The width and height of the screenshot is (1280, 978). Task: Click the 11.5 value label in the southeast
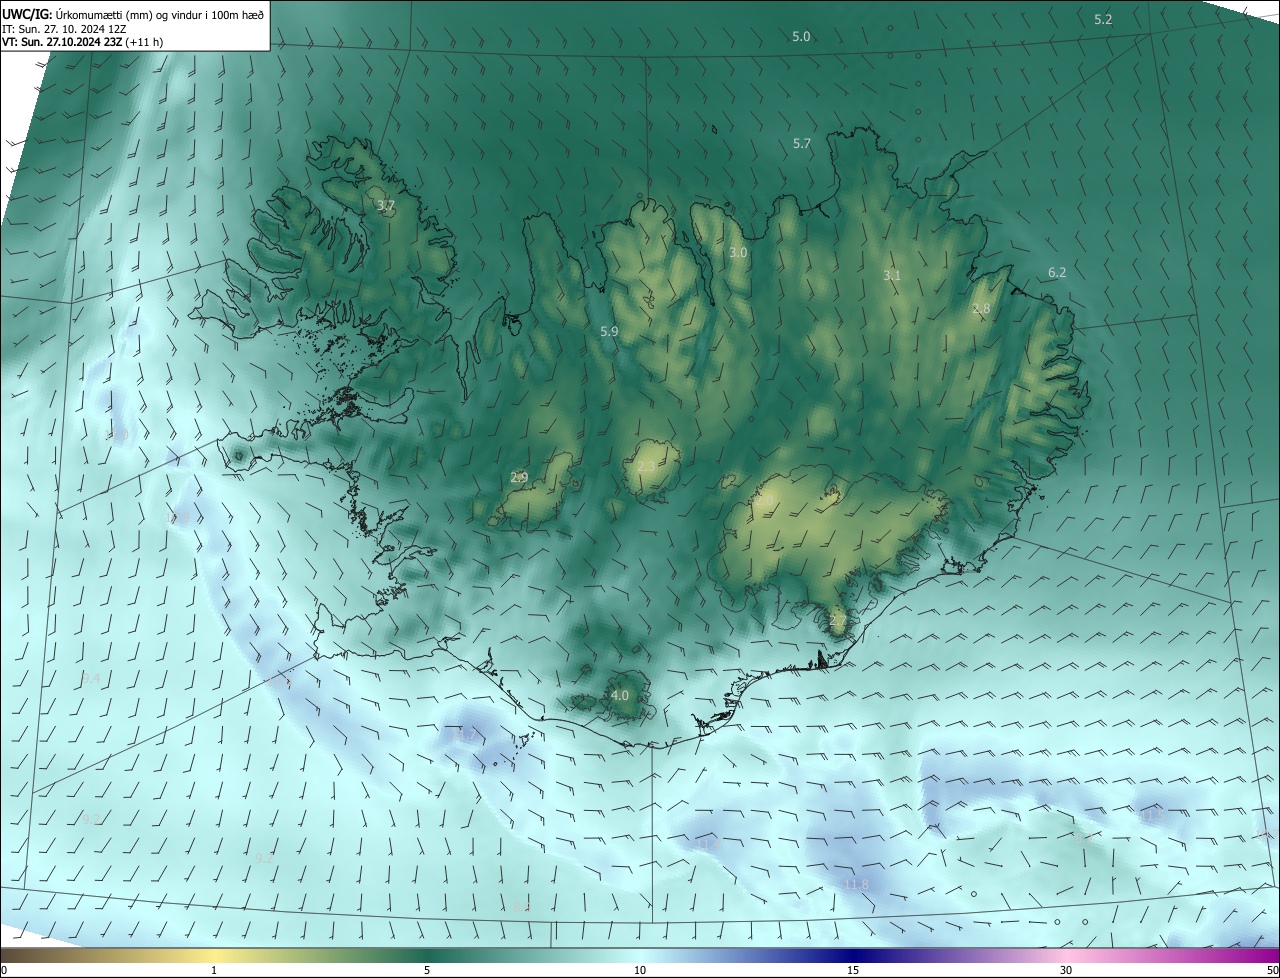(x=1153, y=817)
